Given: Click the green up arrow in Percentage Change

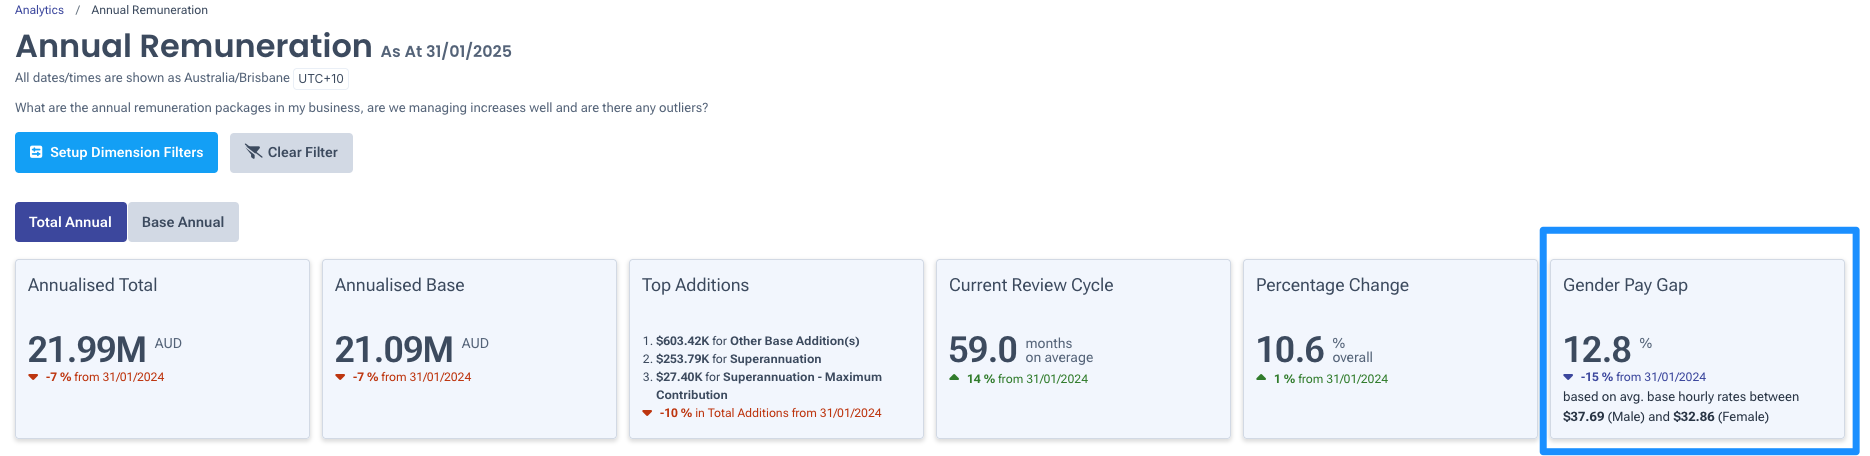Looking at the screenshot, I should tap(1261, 378).
